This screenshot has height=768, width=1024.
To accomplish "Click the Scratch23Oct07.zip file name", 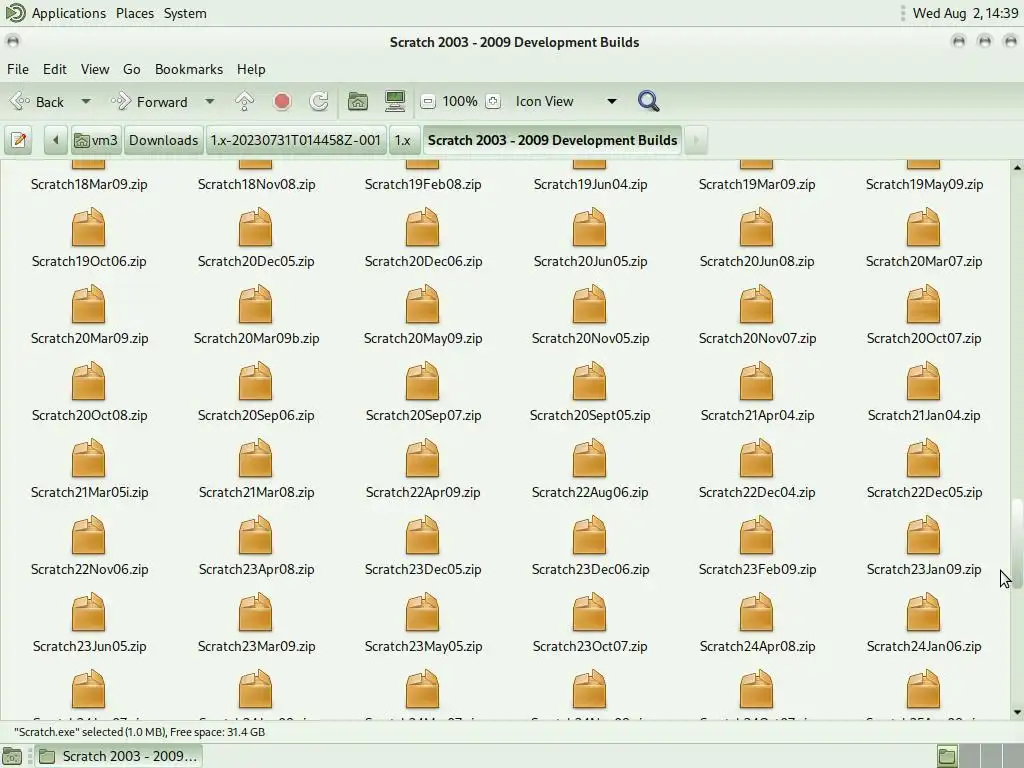I will pos(590,647).
